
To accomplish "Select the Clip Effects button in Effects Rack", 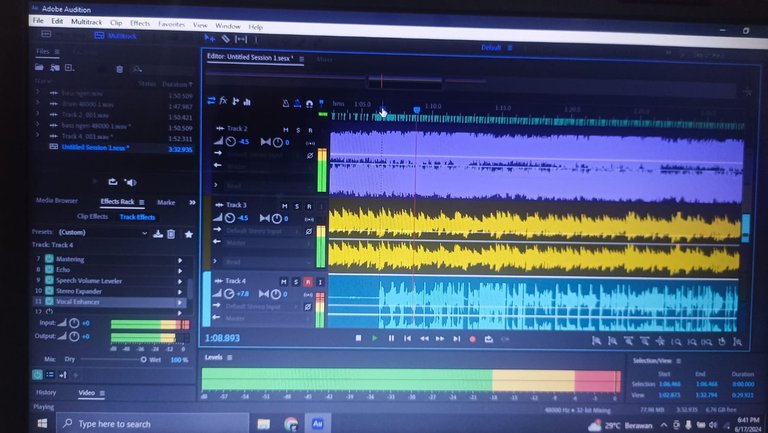I will tap(92, 216).
